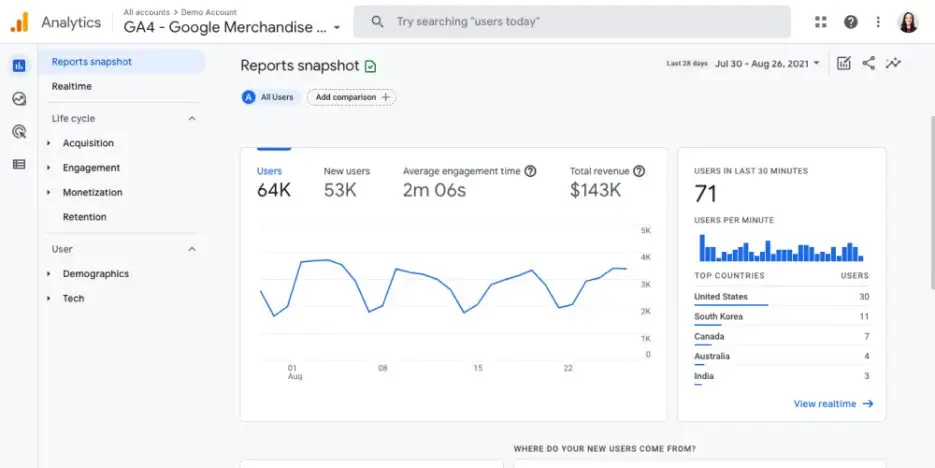The height and width of the screenshot is (468, 935).
Task: Click the plus icon in Add comparison
Action: [x=385, y=97]
